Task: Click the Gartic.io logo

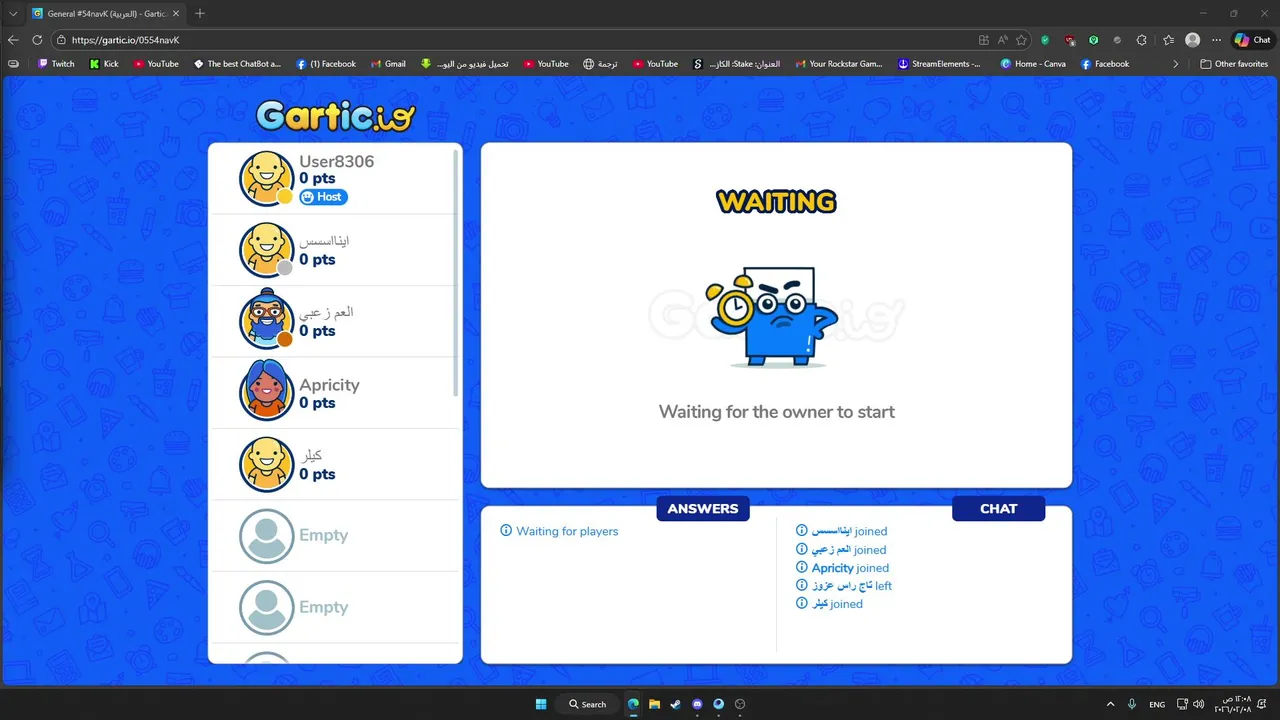Action: pos(335,116)
